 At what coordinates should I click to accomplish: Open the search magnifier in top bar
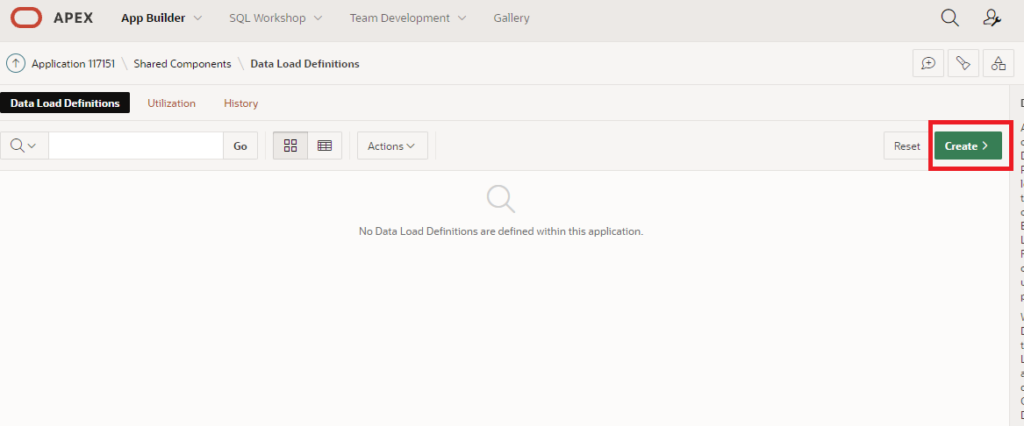coord(949,18)
